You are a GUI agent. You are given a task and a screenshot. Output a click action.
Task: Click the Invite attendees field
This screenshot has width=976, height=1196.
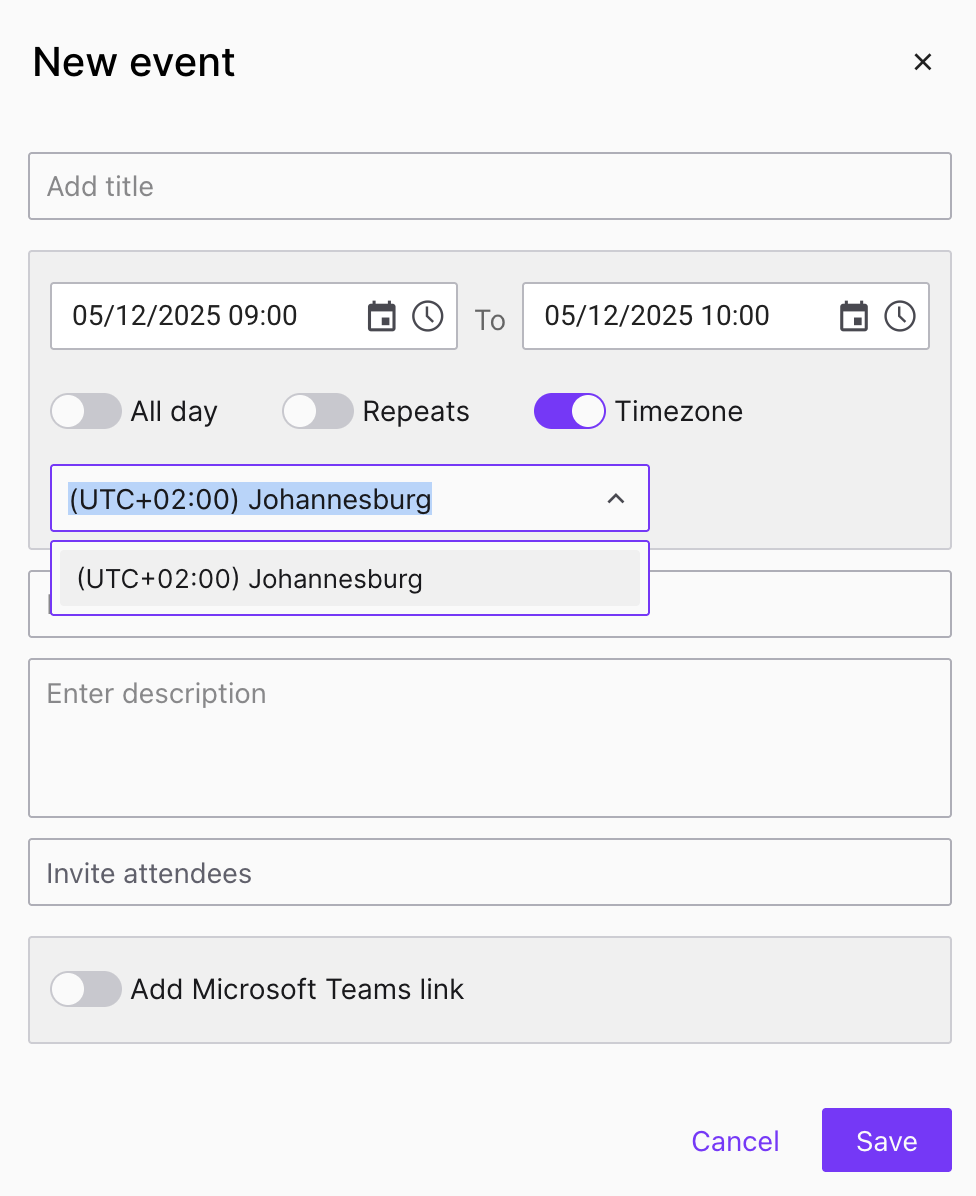(x=490, y=873)
